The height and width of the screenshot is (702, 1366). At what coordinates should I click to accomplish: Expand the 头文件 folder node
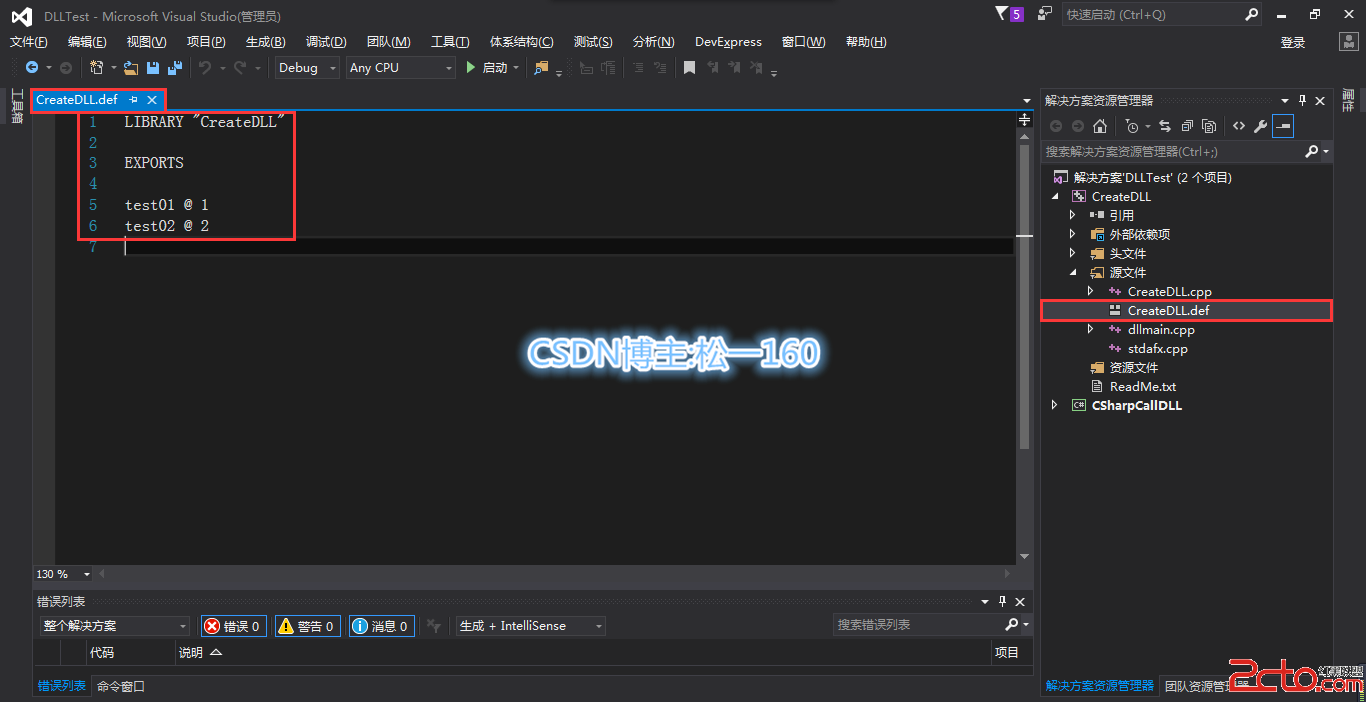point(1073,253)
